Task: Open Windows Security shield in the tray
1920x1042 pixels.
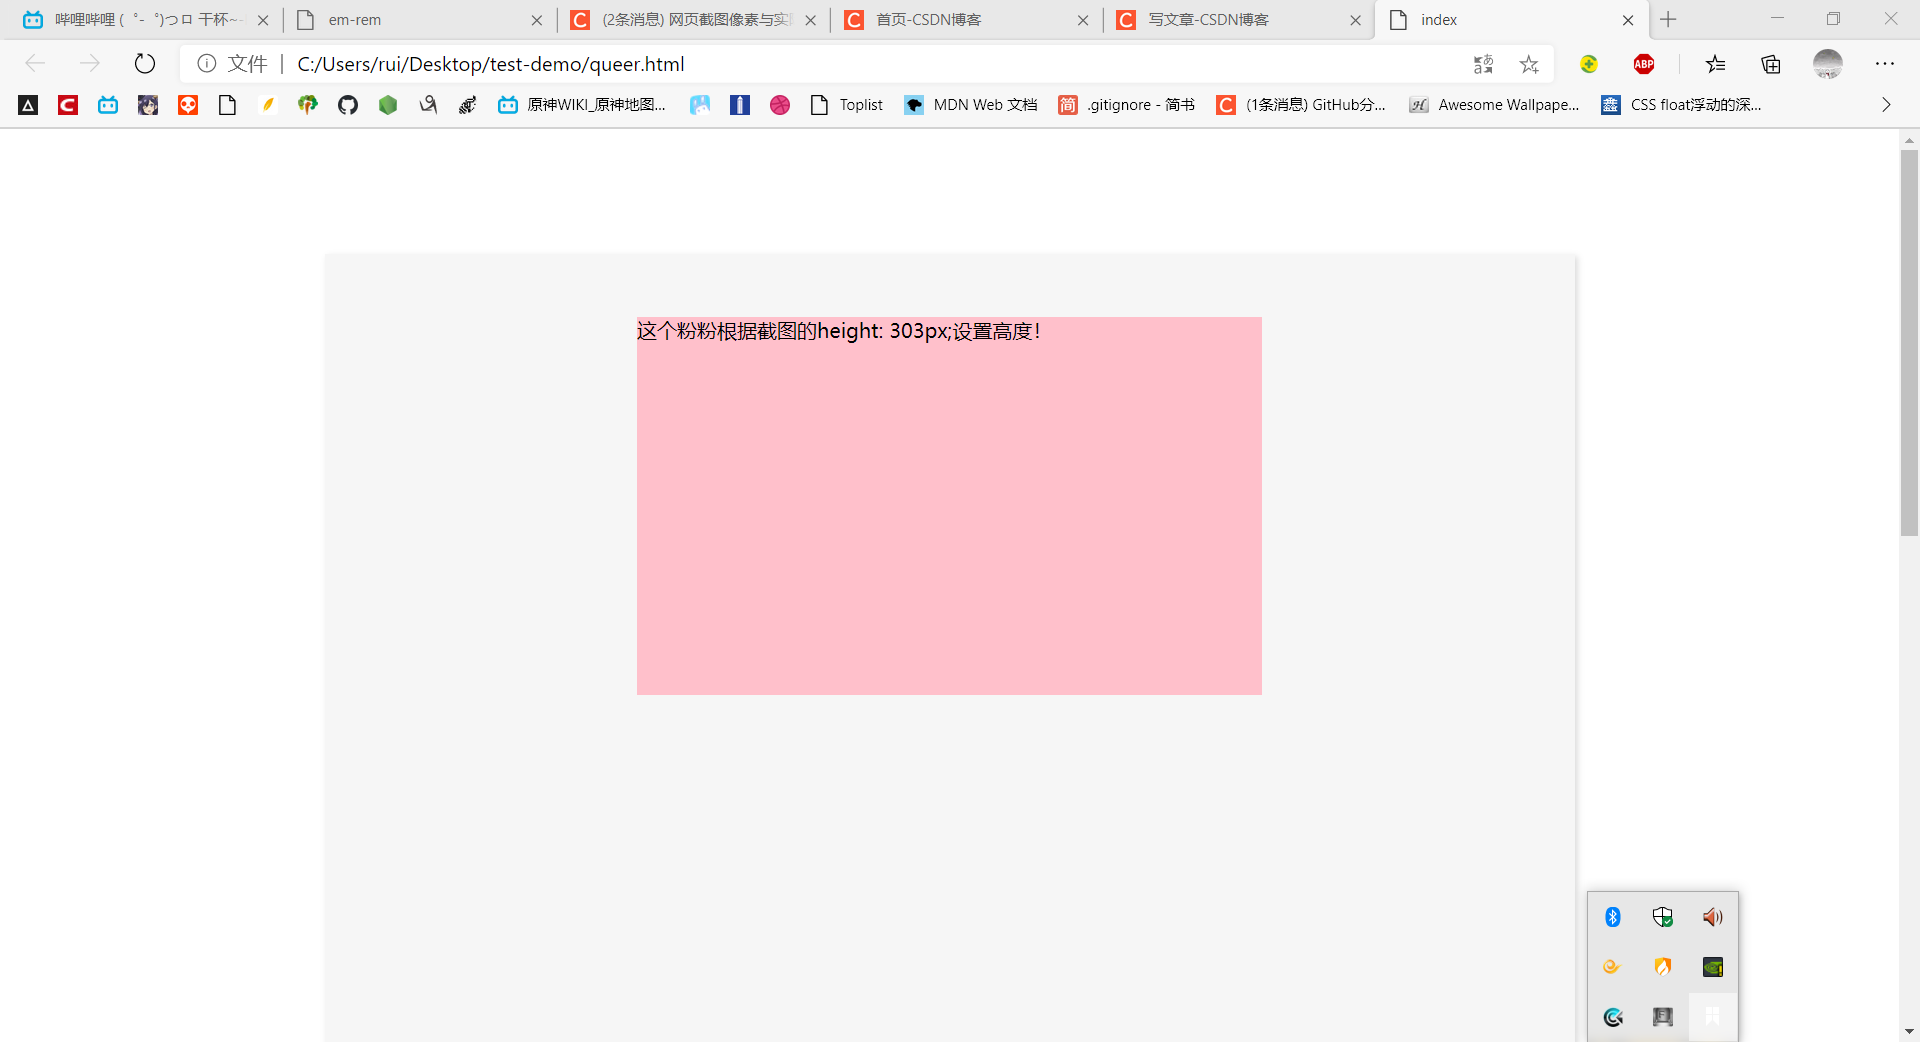Action: 1663,917
